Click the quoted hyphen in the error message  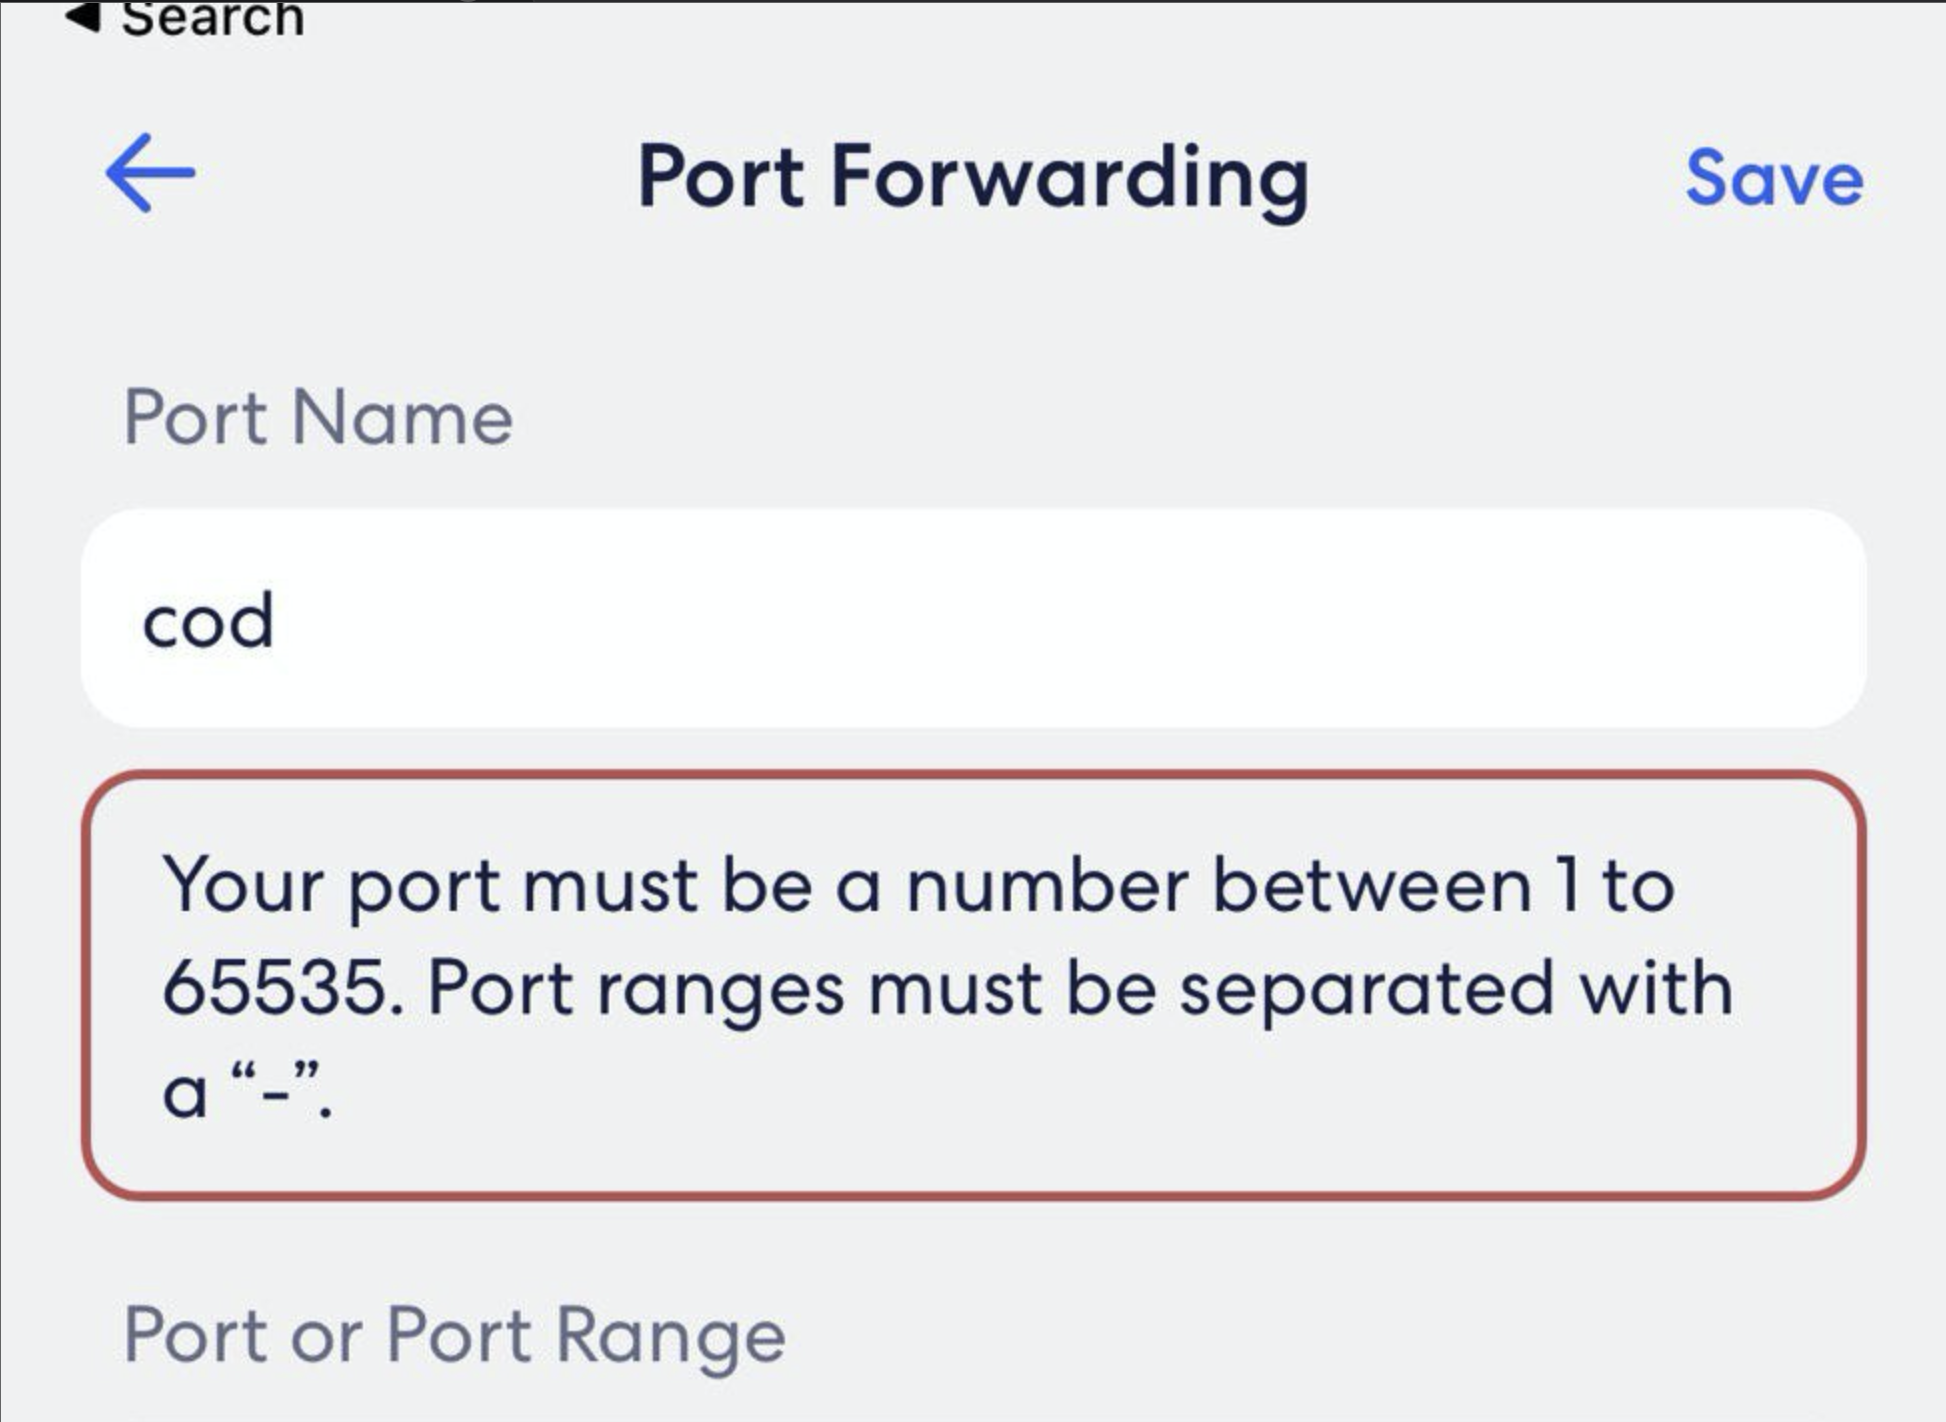click(x=275, y=1090)
